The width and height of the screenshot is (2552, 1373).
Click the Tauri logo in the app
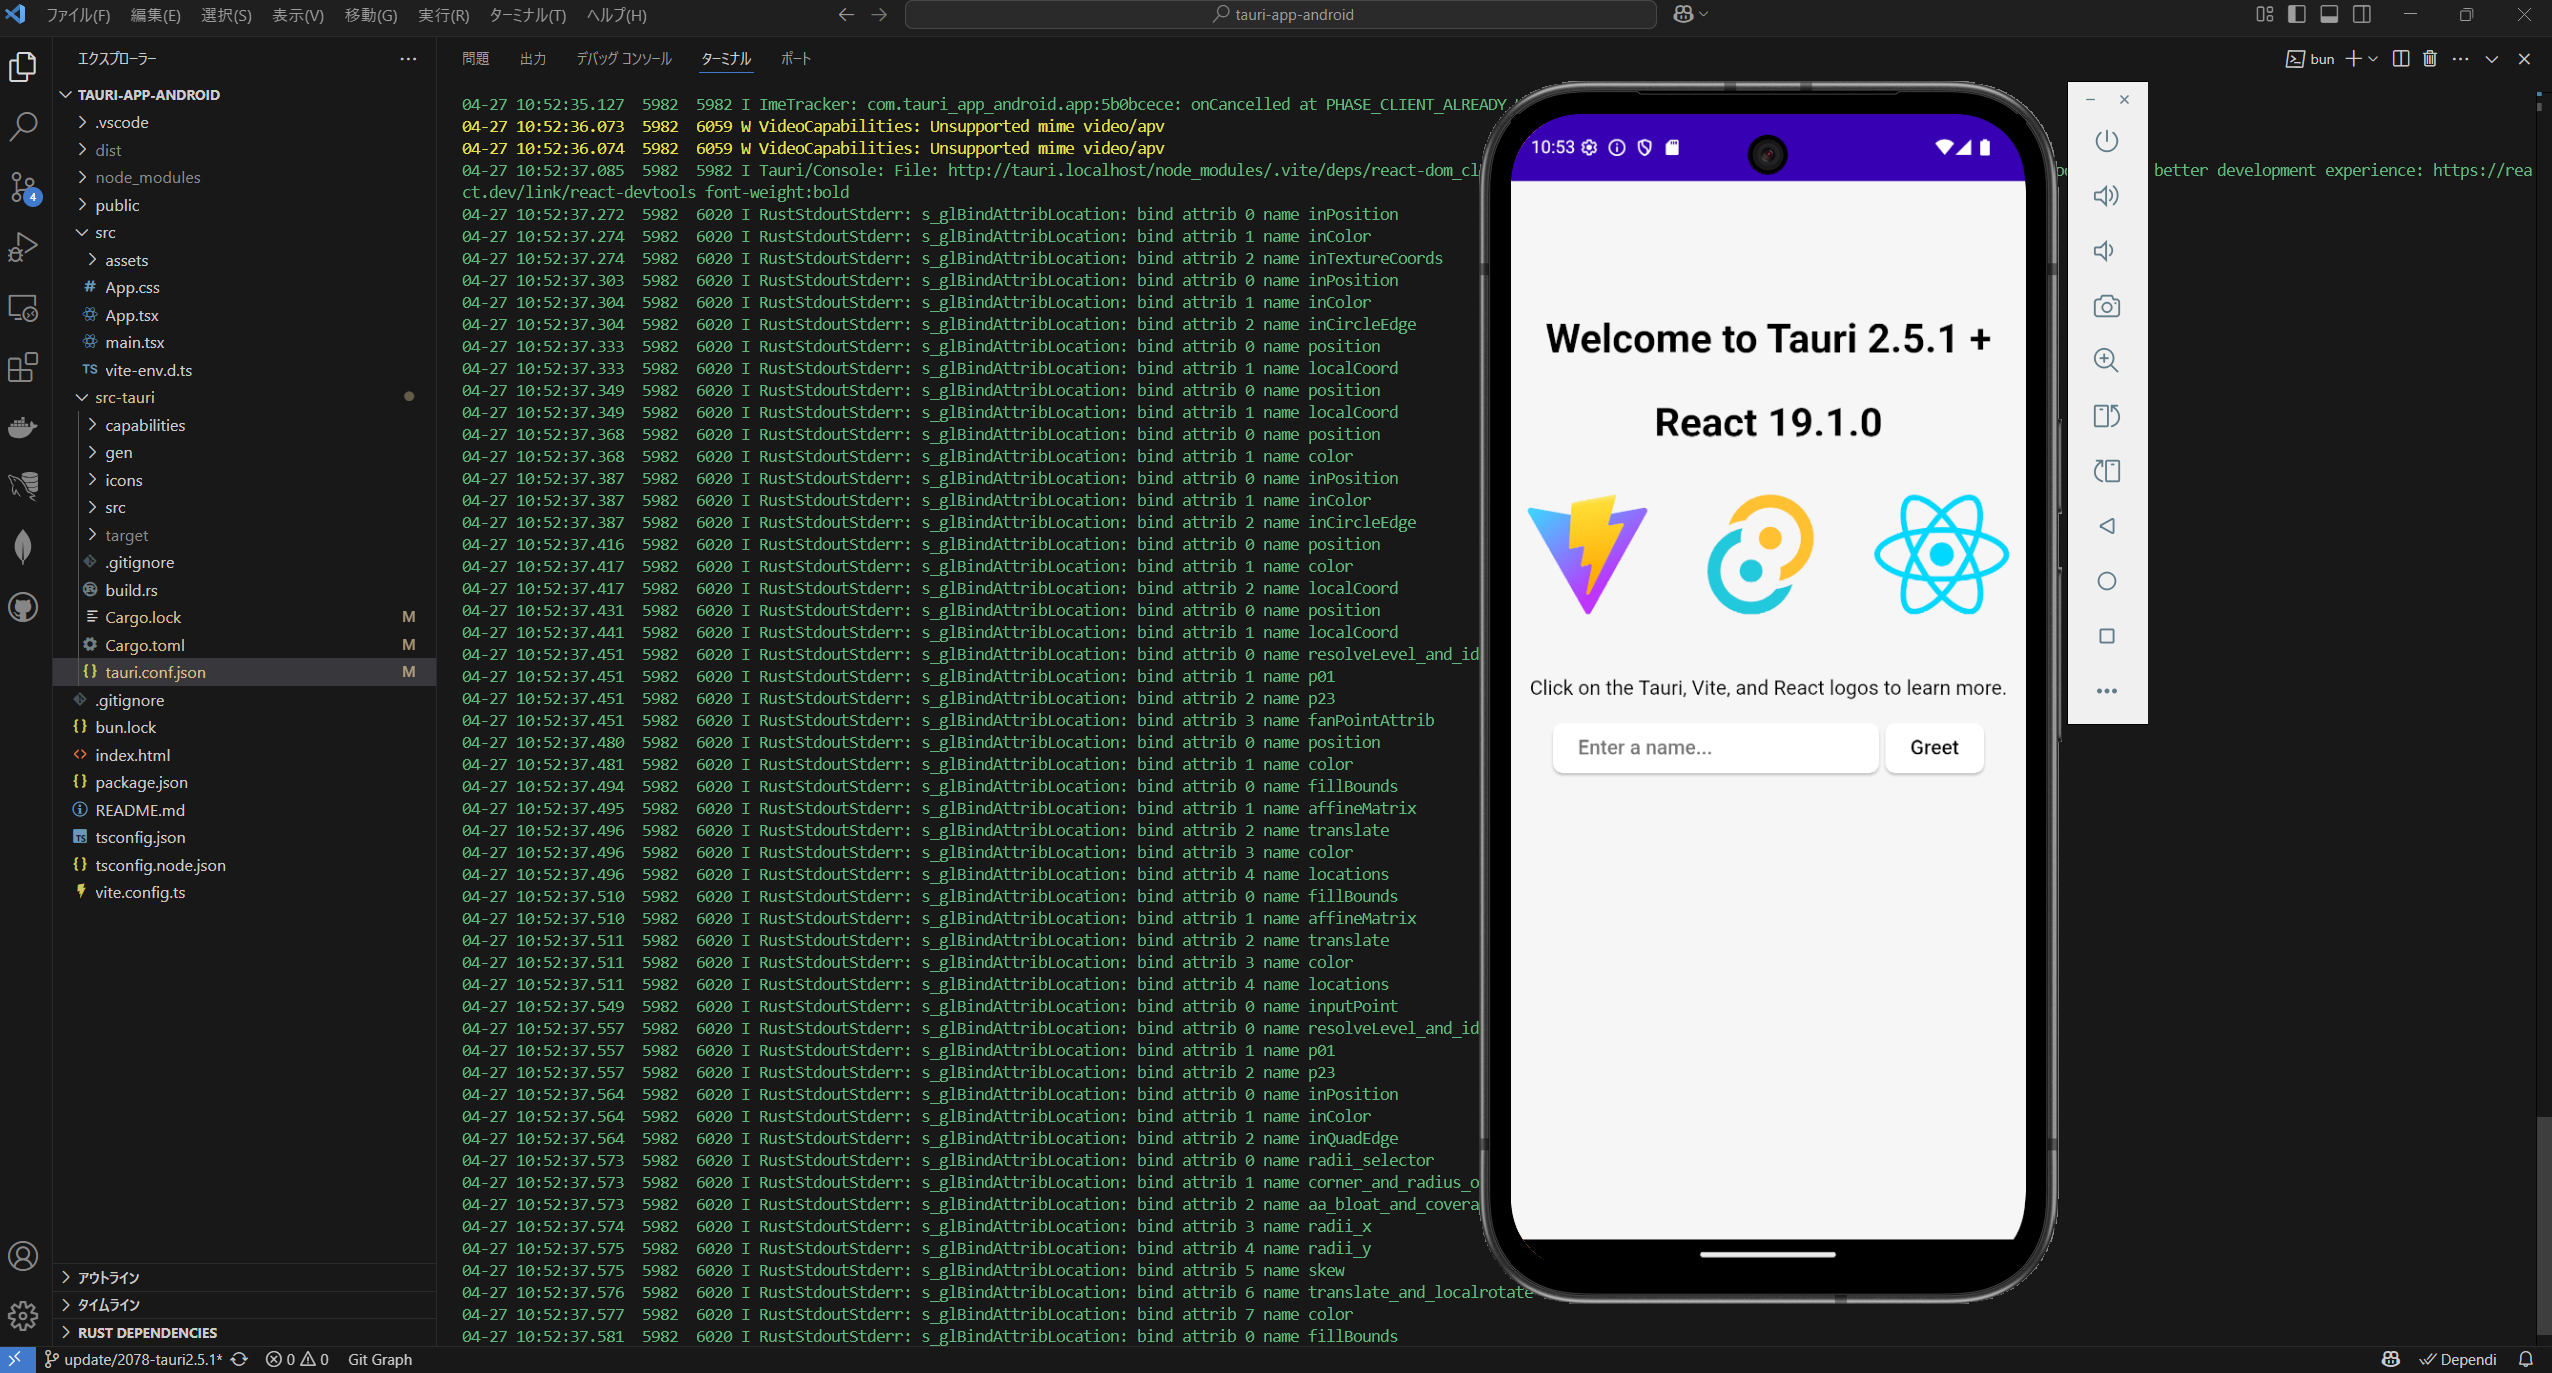(1760, 554)
